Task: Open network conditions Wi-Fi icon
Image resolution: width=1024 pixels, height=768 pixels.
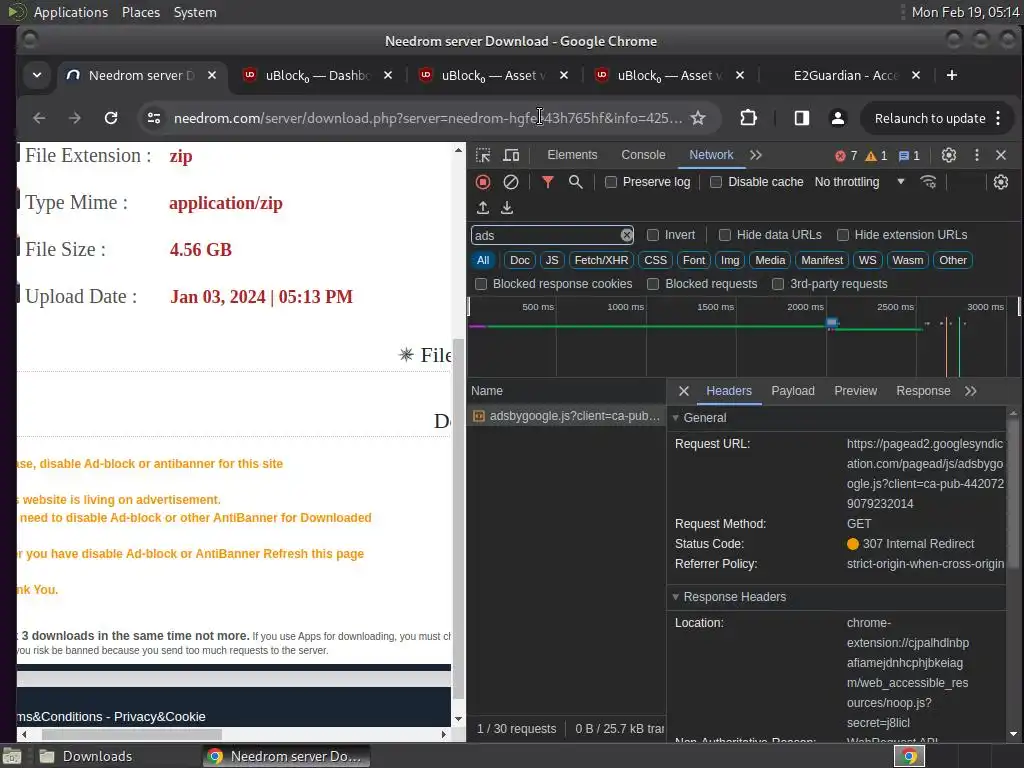Action: (928, 182)
